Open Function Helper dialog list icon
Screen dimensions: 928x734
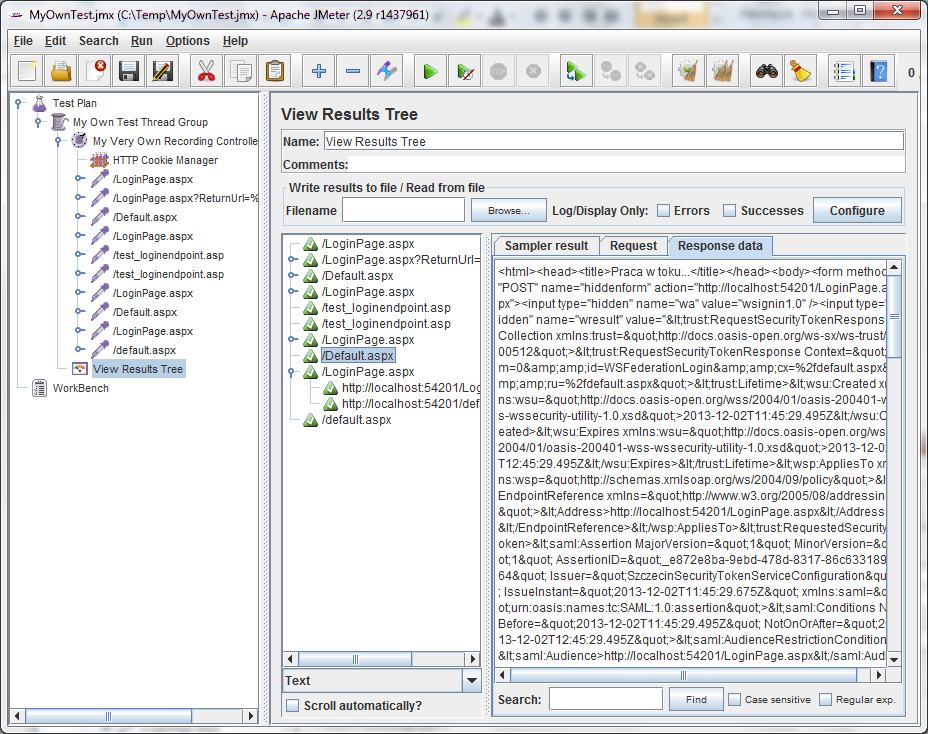[845, 72]
